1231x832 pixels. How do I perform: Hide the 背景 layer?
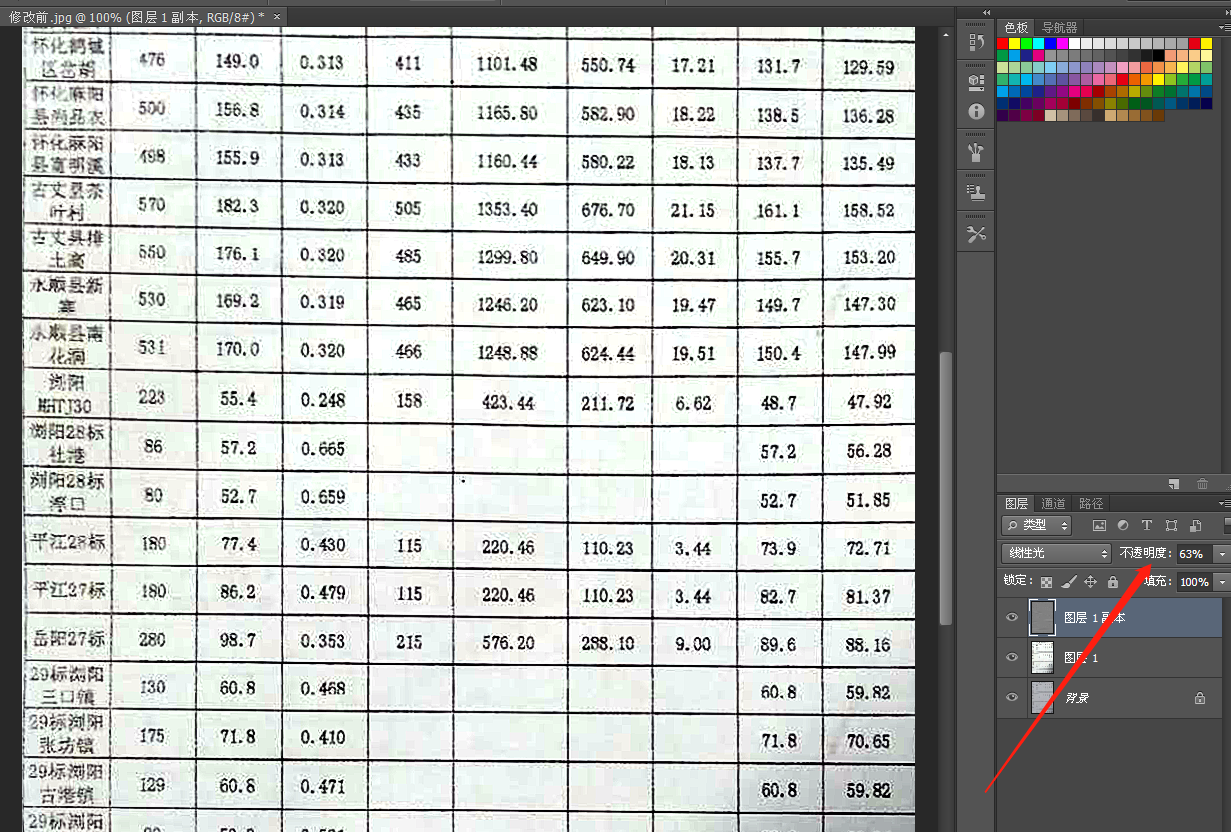[1012, 698]
